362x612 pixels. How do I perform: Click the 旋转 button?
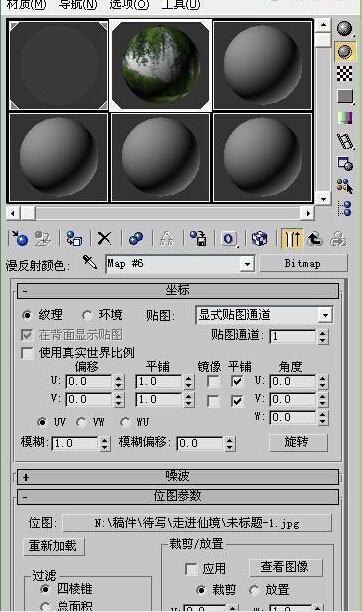coord(298,442)
